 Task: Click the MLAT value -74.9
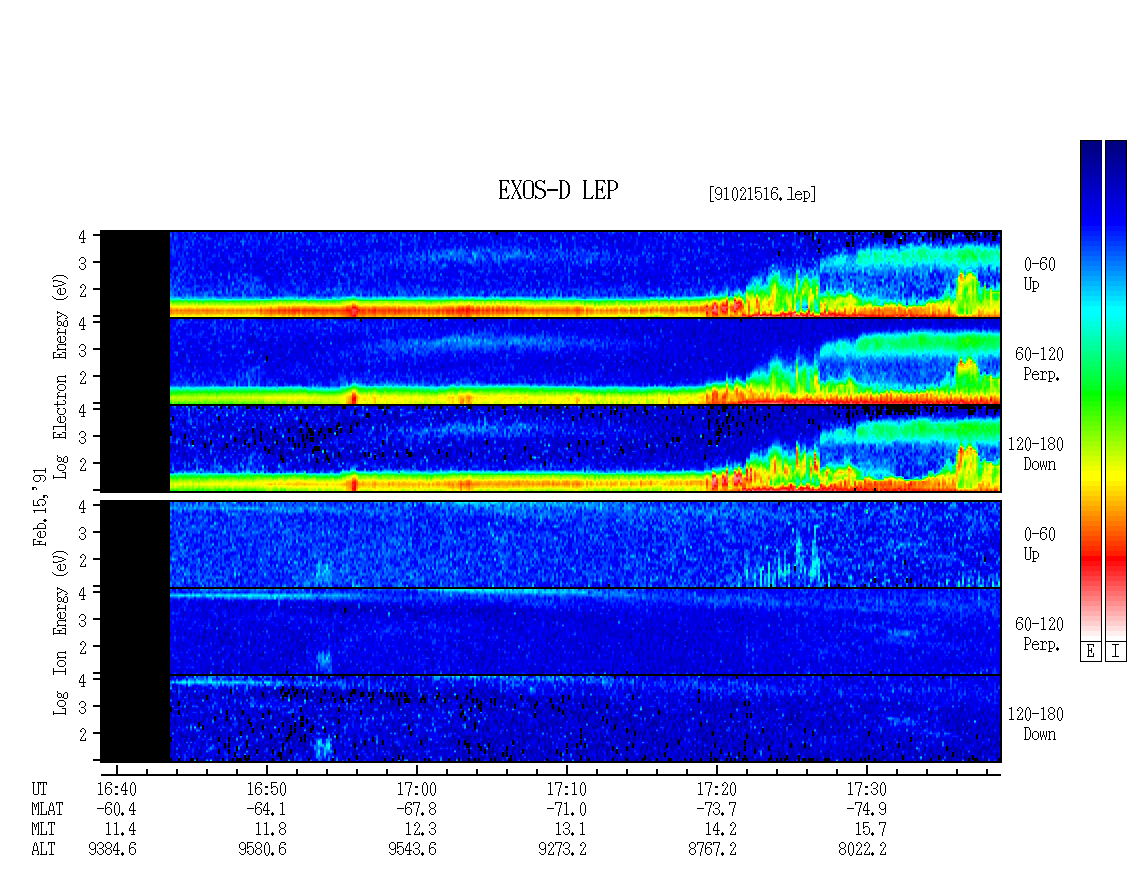(x=866, y=809)
